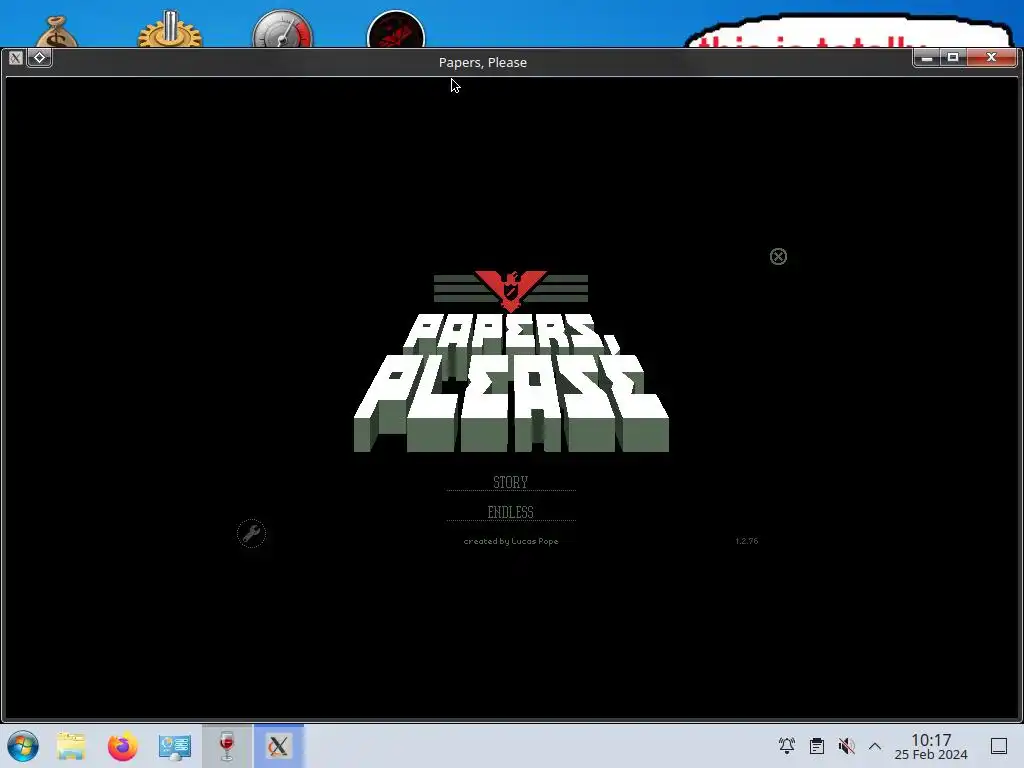
Task: Open the file manager from taskbar
Action: click(71, 746)
